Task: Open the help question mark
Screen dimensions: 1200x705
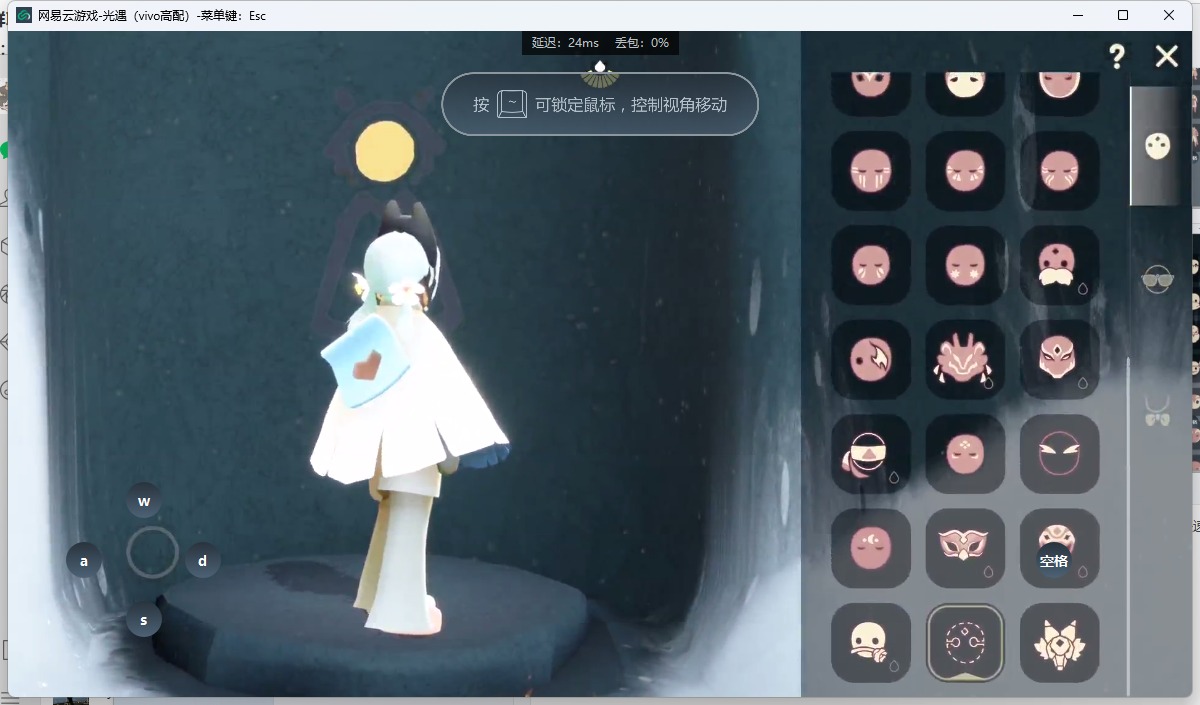Action: [x=1117, y=57]
